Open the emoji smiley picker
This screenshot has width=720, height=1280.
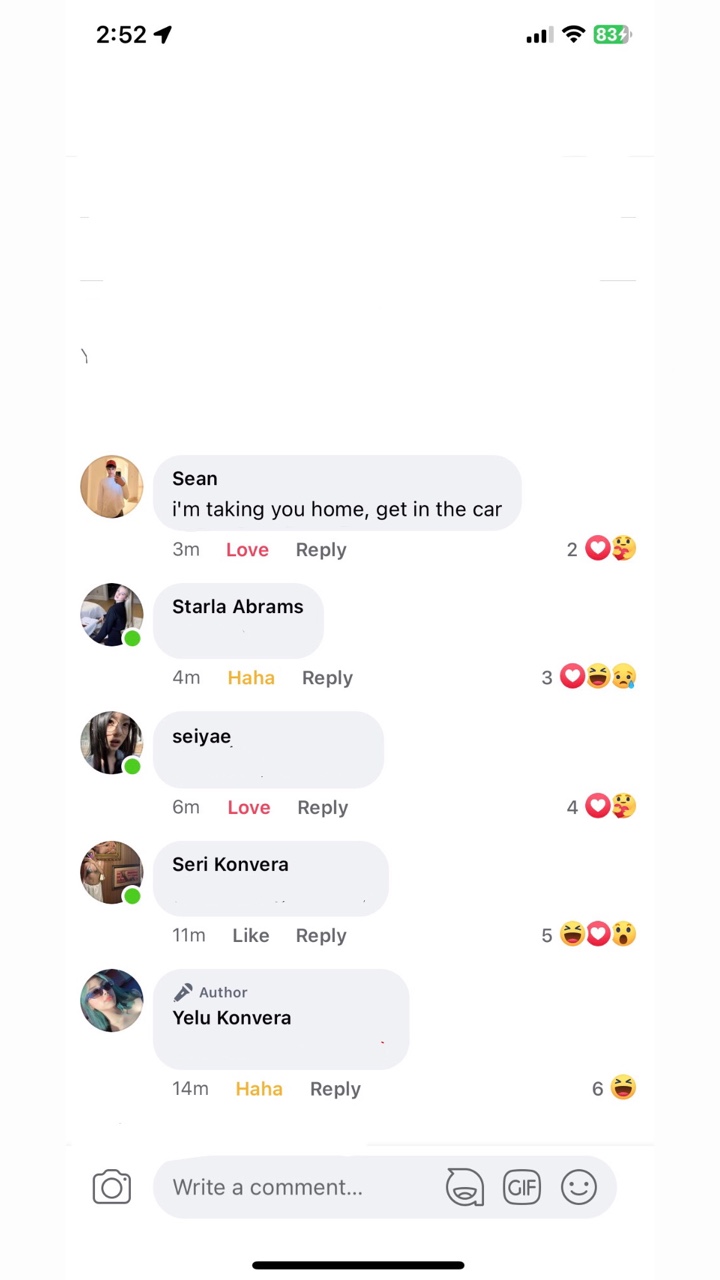pos(579,1187)
